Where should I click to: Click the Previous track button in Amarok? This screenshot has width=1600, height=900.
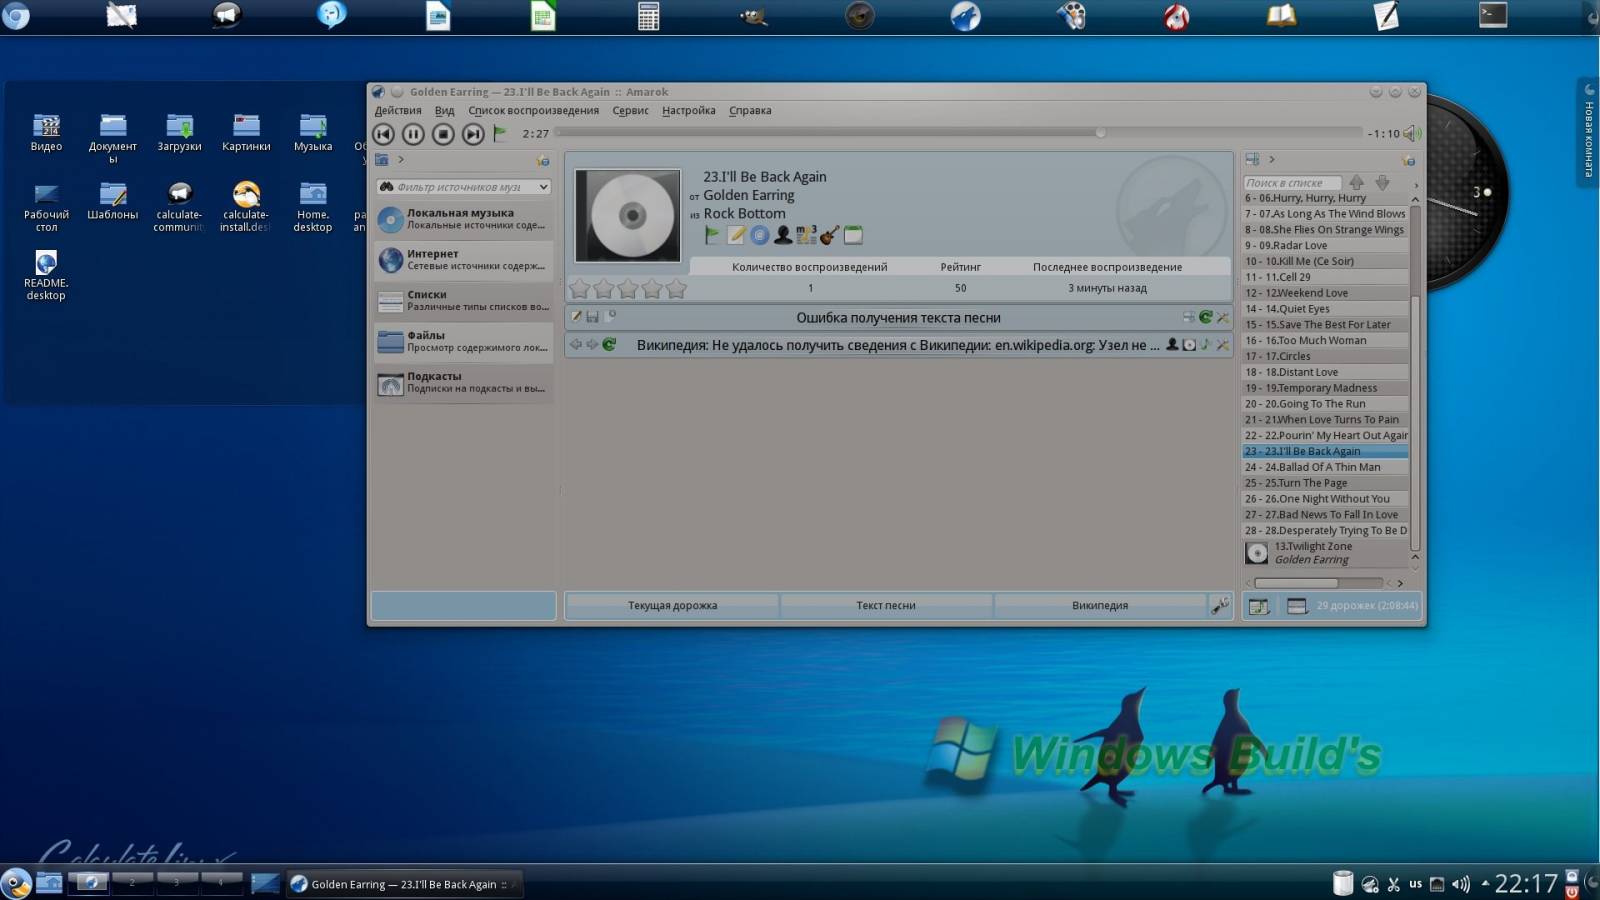tap(383, 134)
